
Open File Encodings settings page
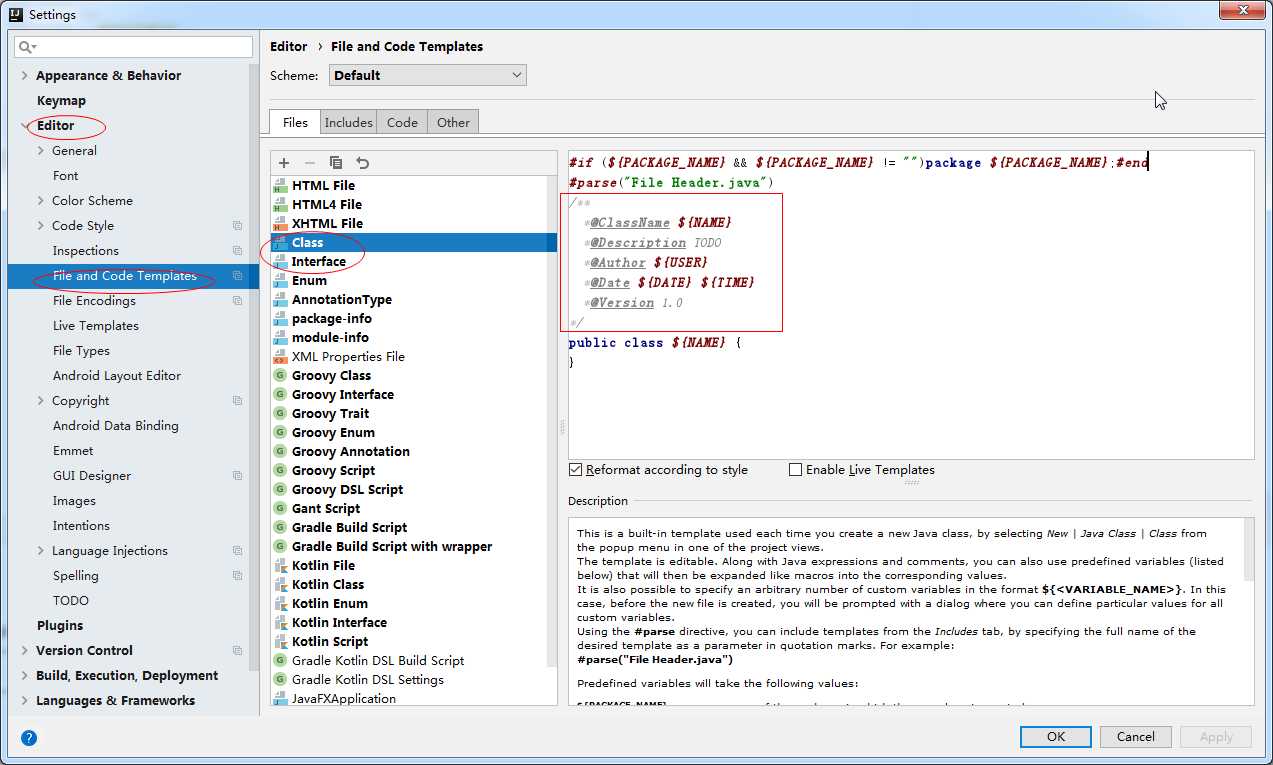pyautogui.click(x=94, y=300)
